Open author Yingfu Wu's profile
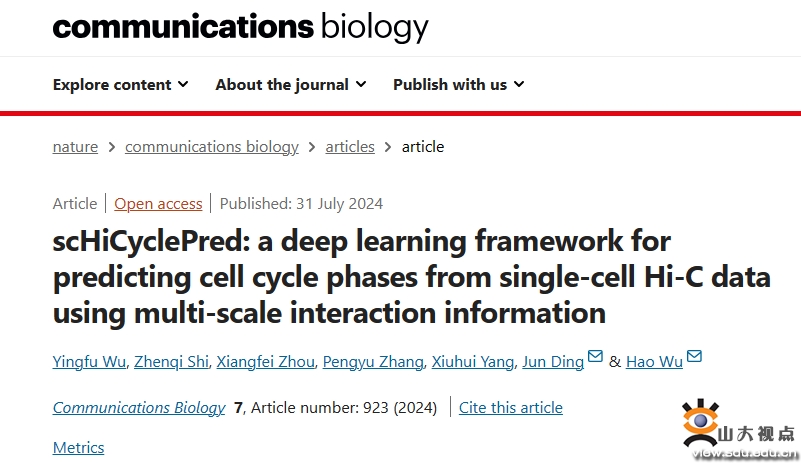The width and height of the screenshot is (801, 463). (91, 362)
